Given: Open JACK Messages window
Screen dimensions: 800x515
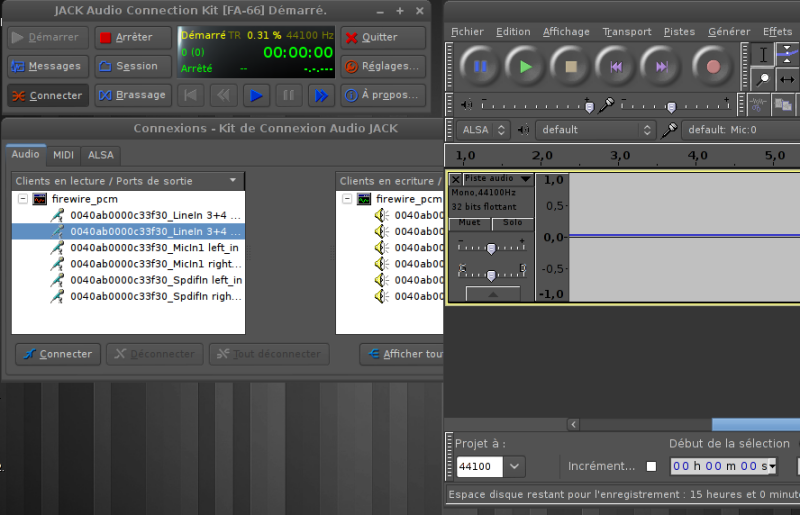Looking at the screenshot, I should [48, 66].
